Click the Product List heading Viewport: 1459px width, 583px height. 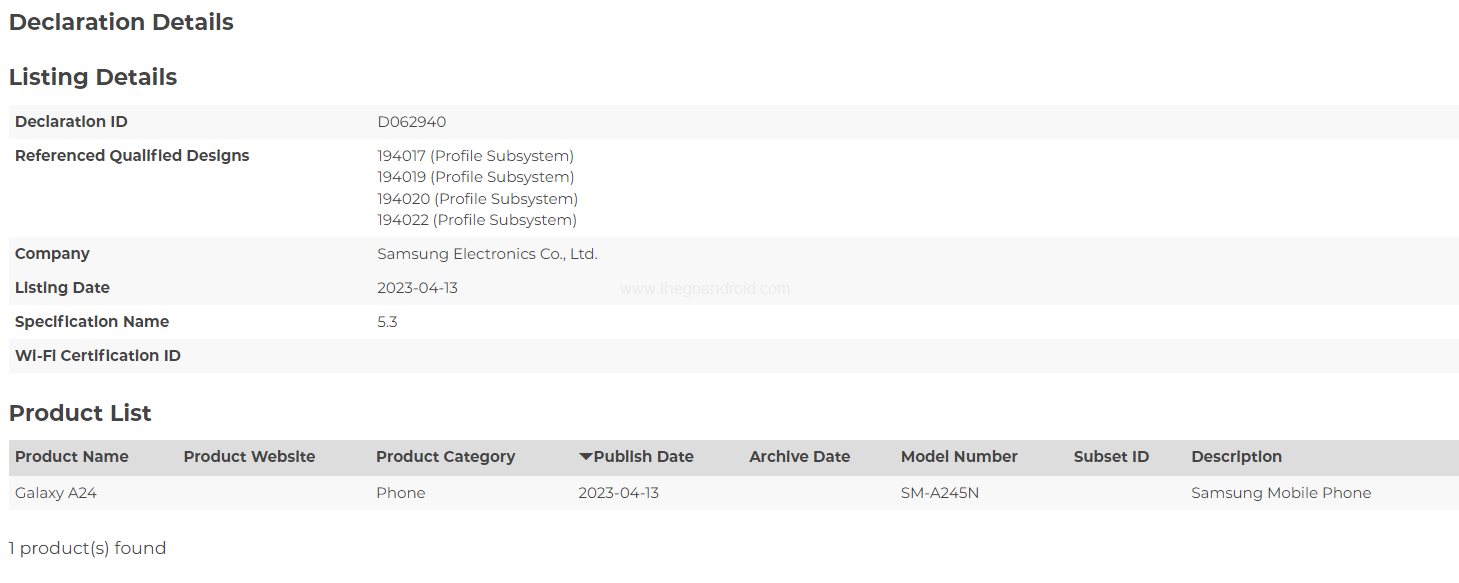(80, 413)
